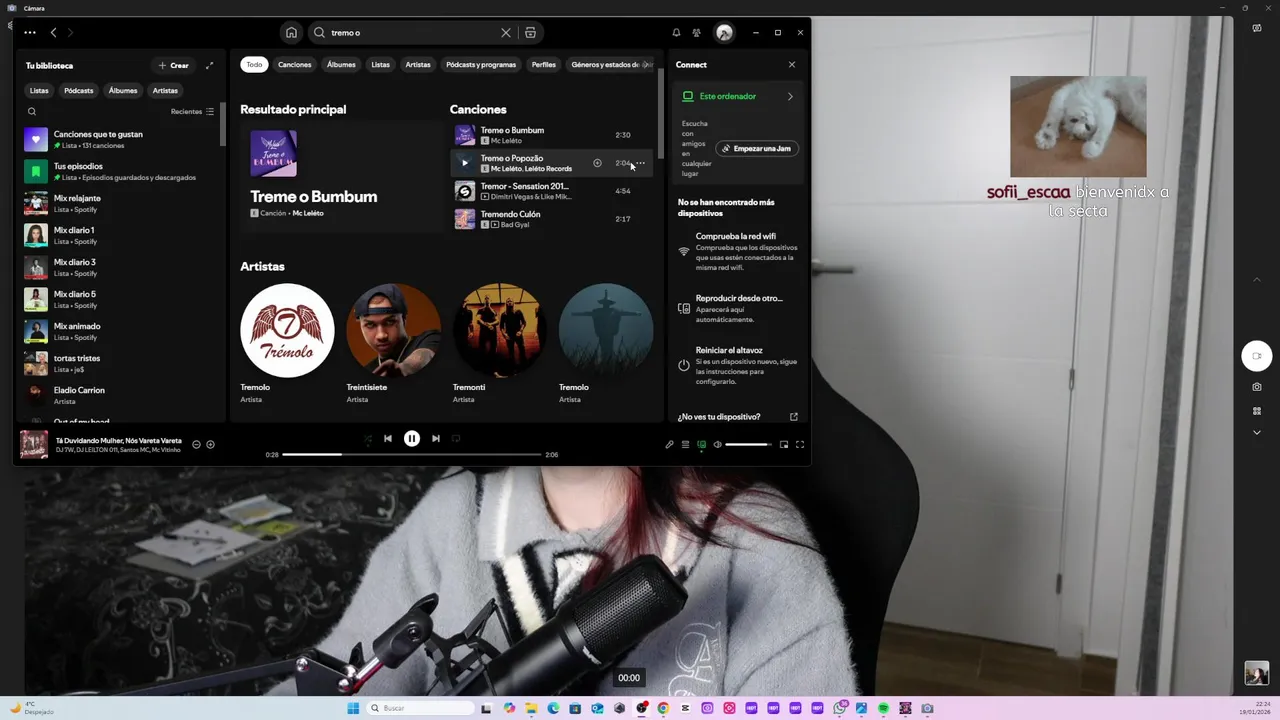Image resolution: width=1280 pixels, height=720 pixels.
Task: Skip to previous track
Action: pyautogui.click(x=388, y=438)
